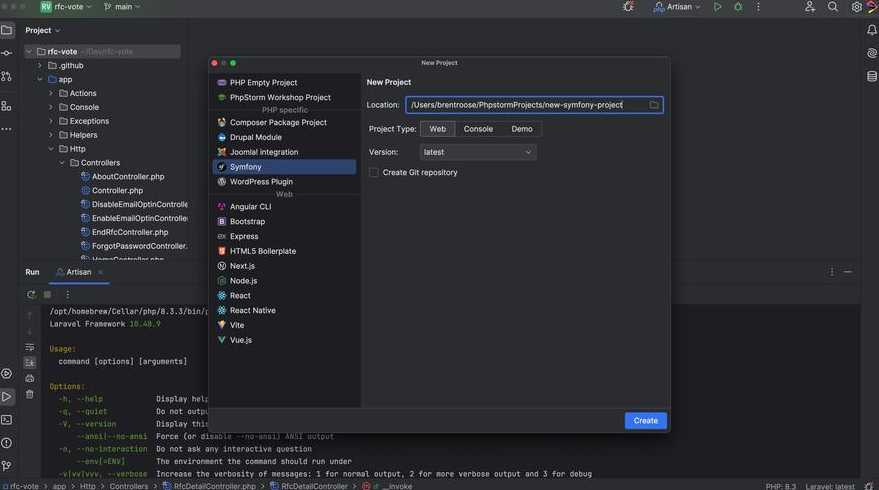Choose PHP Empty Project generator

pyautogui.click(x=284, y=82)
